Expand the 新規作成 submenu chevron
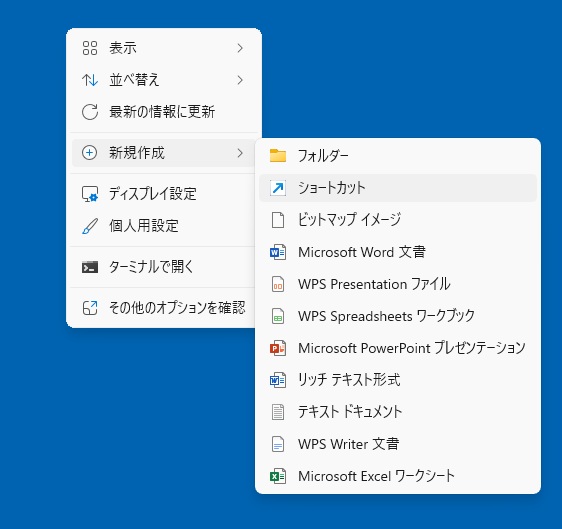 (x=240, y=153)
